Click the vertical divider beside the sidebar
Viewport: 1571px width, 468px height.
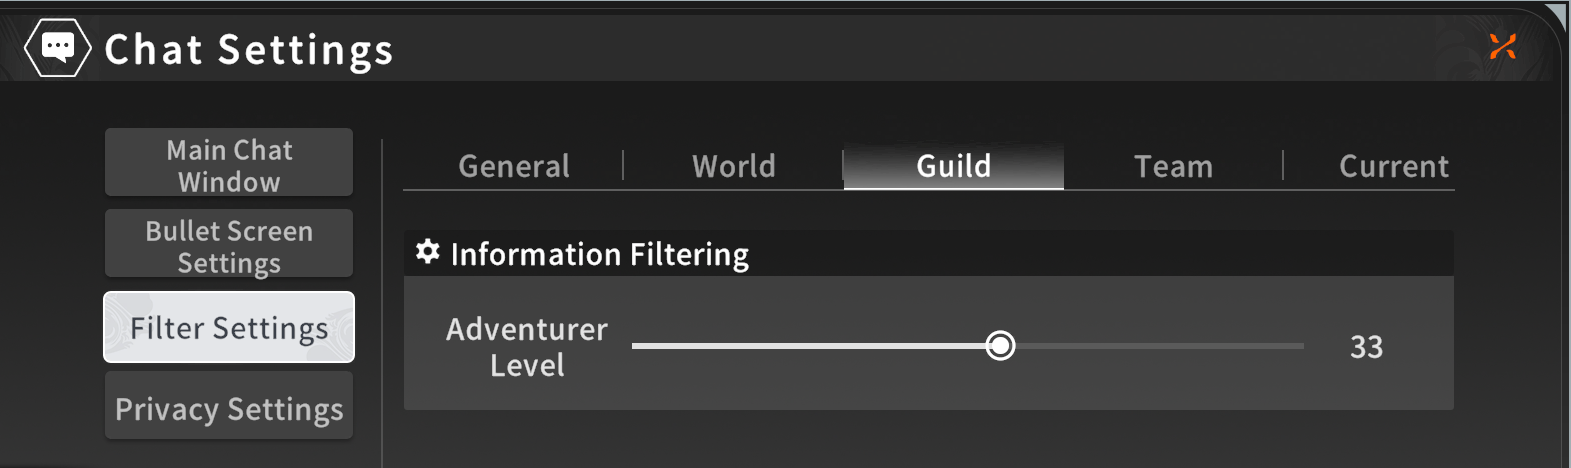382,303
